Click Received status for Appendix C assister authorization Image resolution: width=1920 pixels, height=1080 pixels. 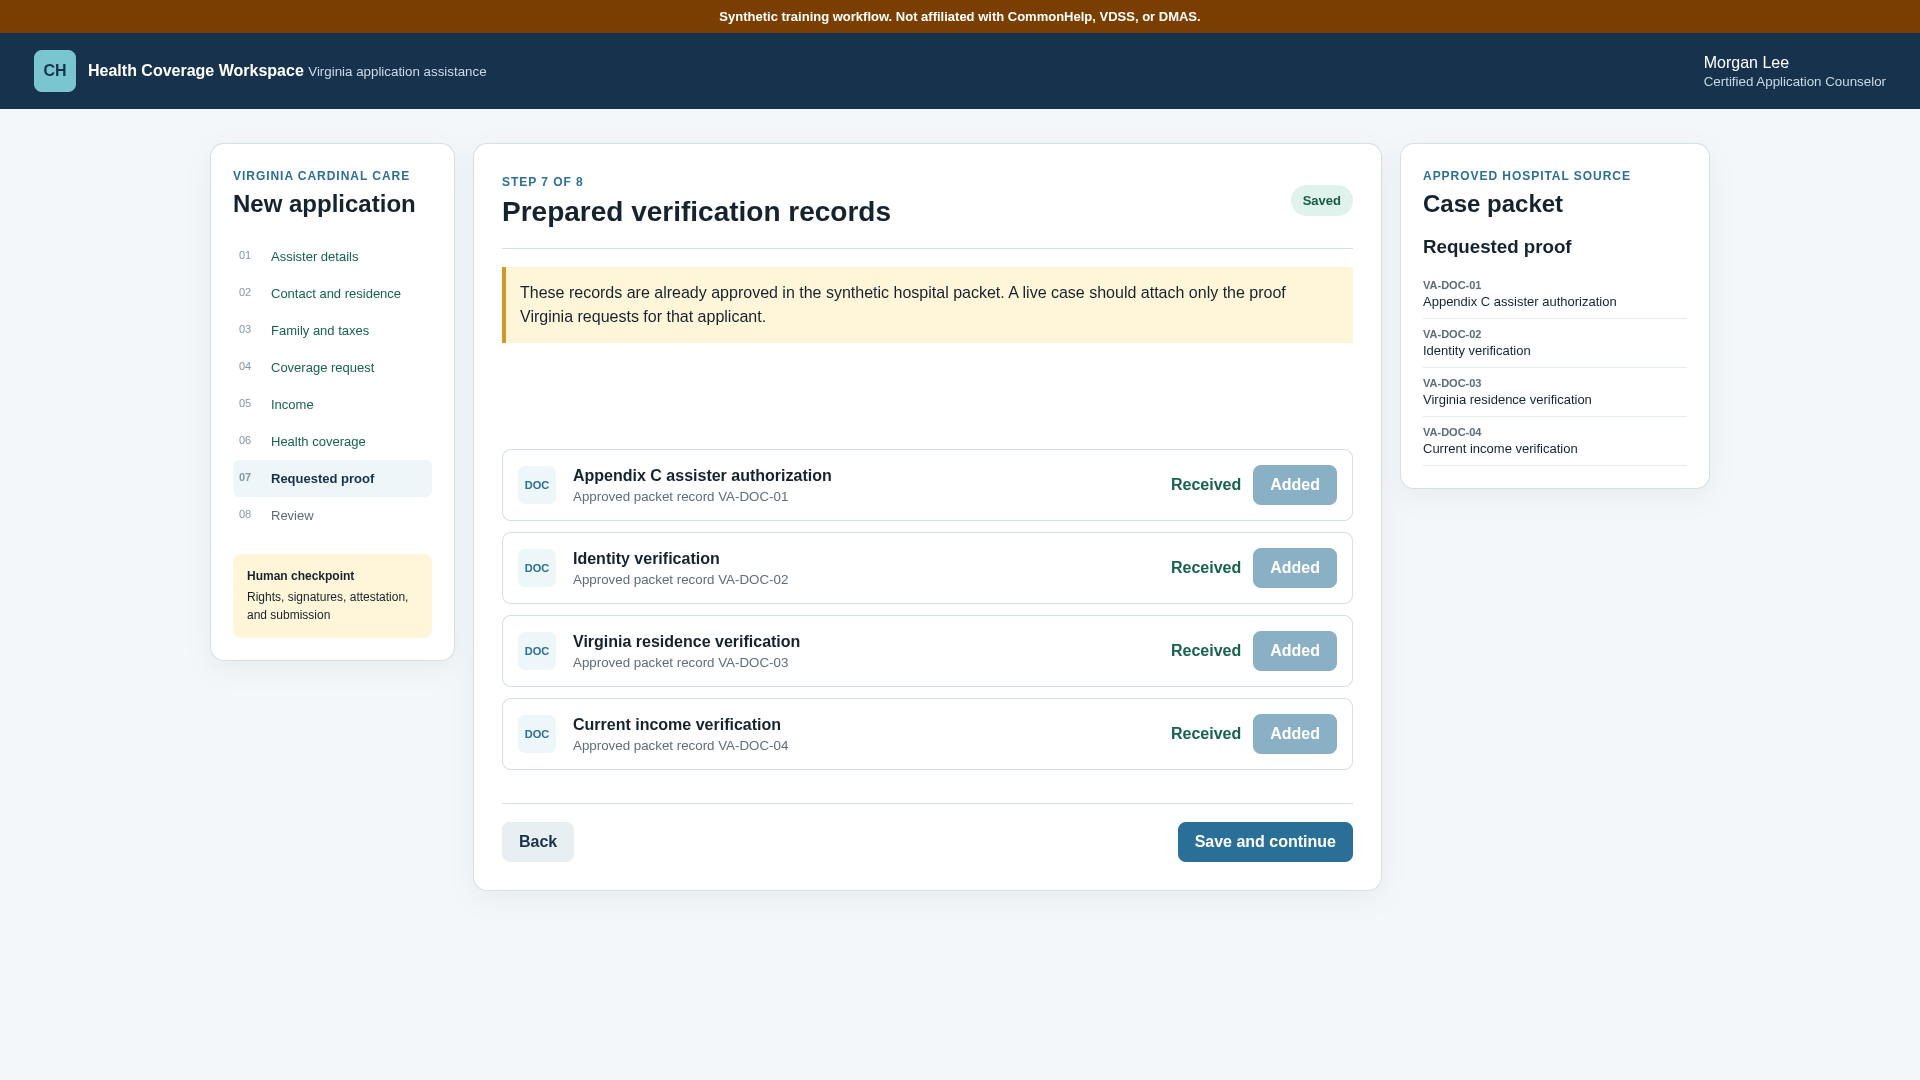coord(1205,485)
